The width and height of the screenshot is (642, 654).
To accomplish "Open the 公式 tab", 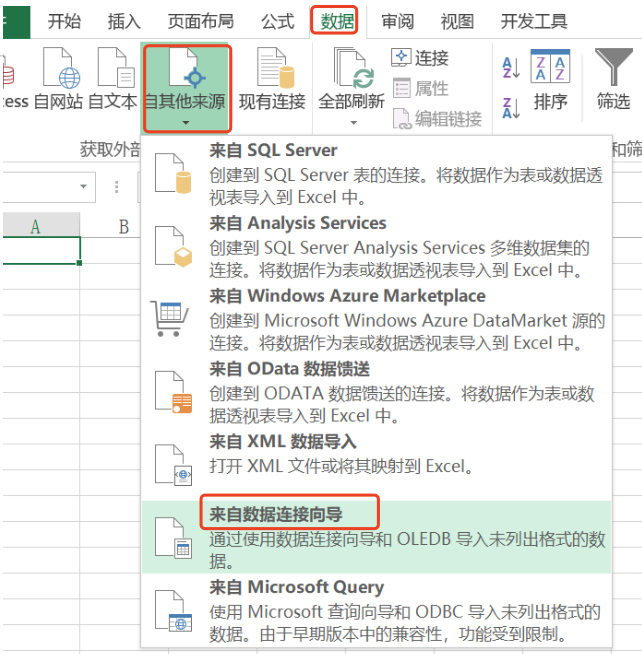I will [x=277, y=21].
